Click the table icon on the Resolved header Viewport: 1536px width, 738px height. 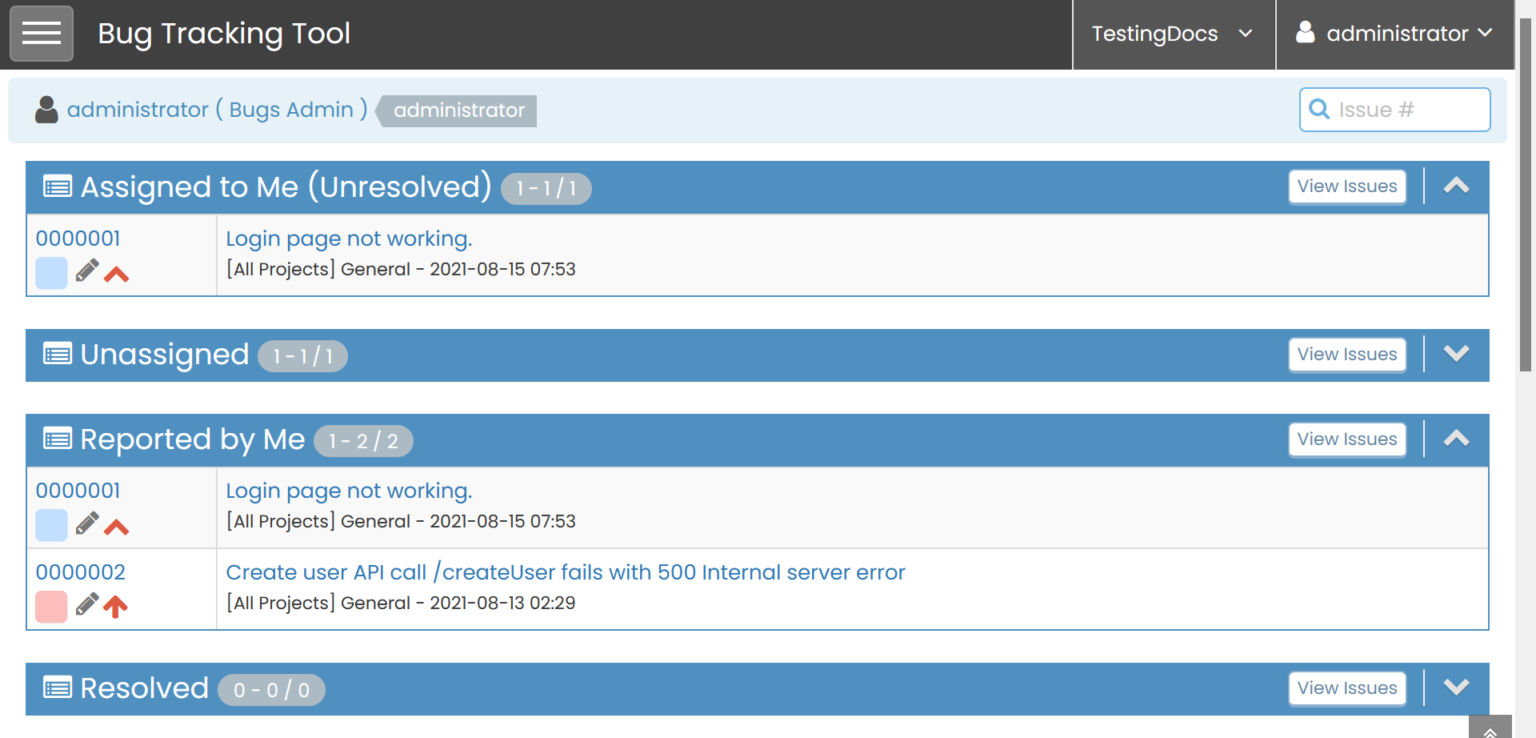[x=57, y=688]
